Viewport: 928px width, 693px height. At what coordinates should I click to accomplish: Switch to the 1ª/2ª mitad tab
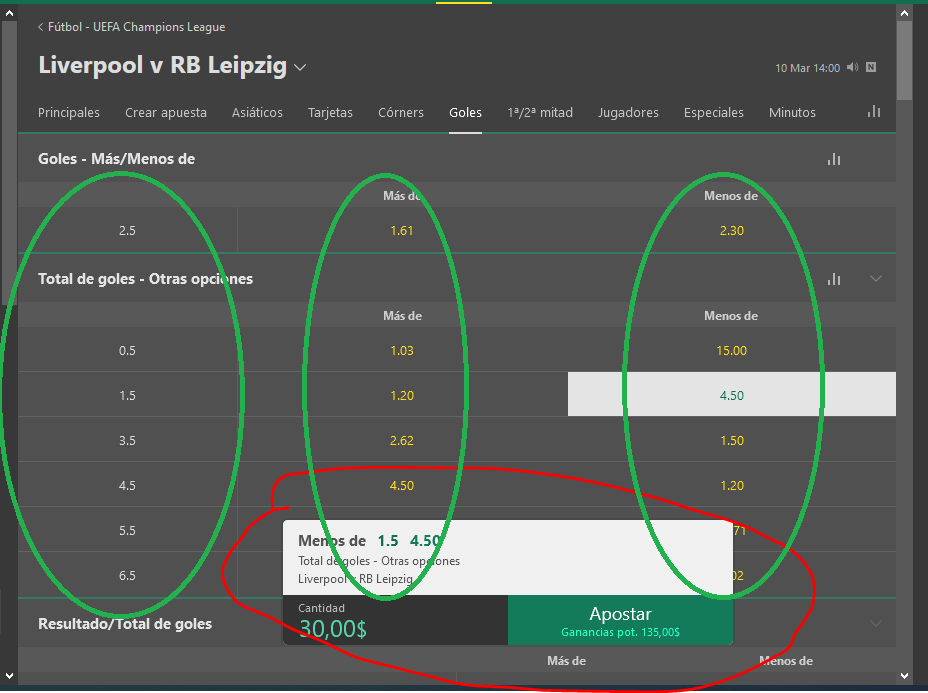click(540, 112)
